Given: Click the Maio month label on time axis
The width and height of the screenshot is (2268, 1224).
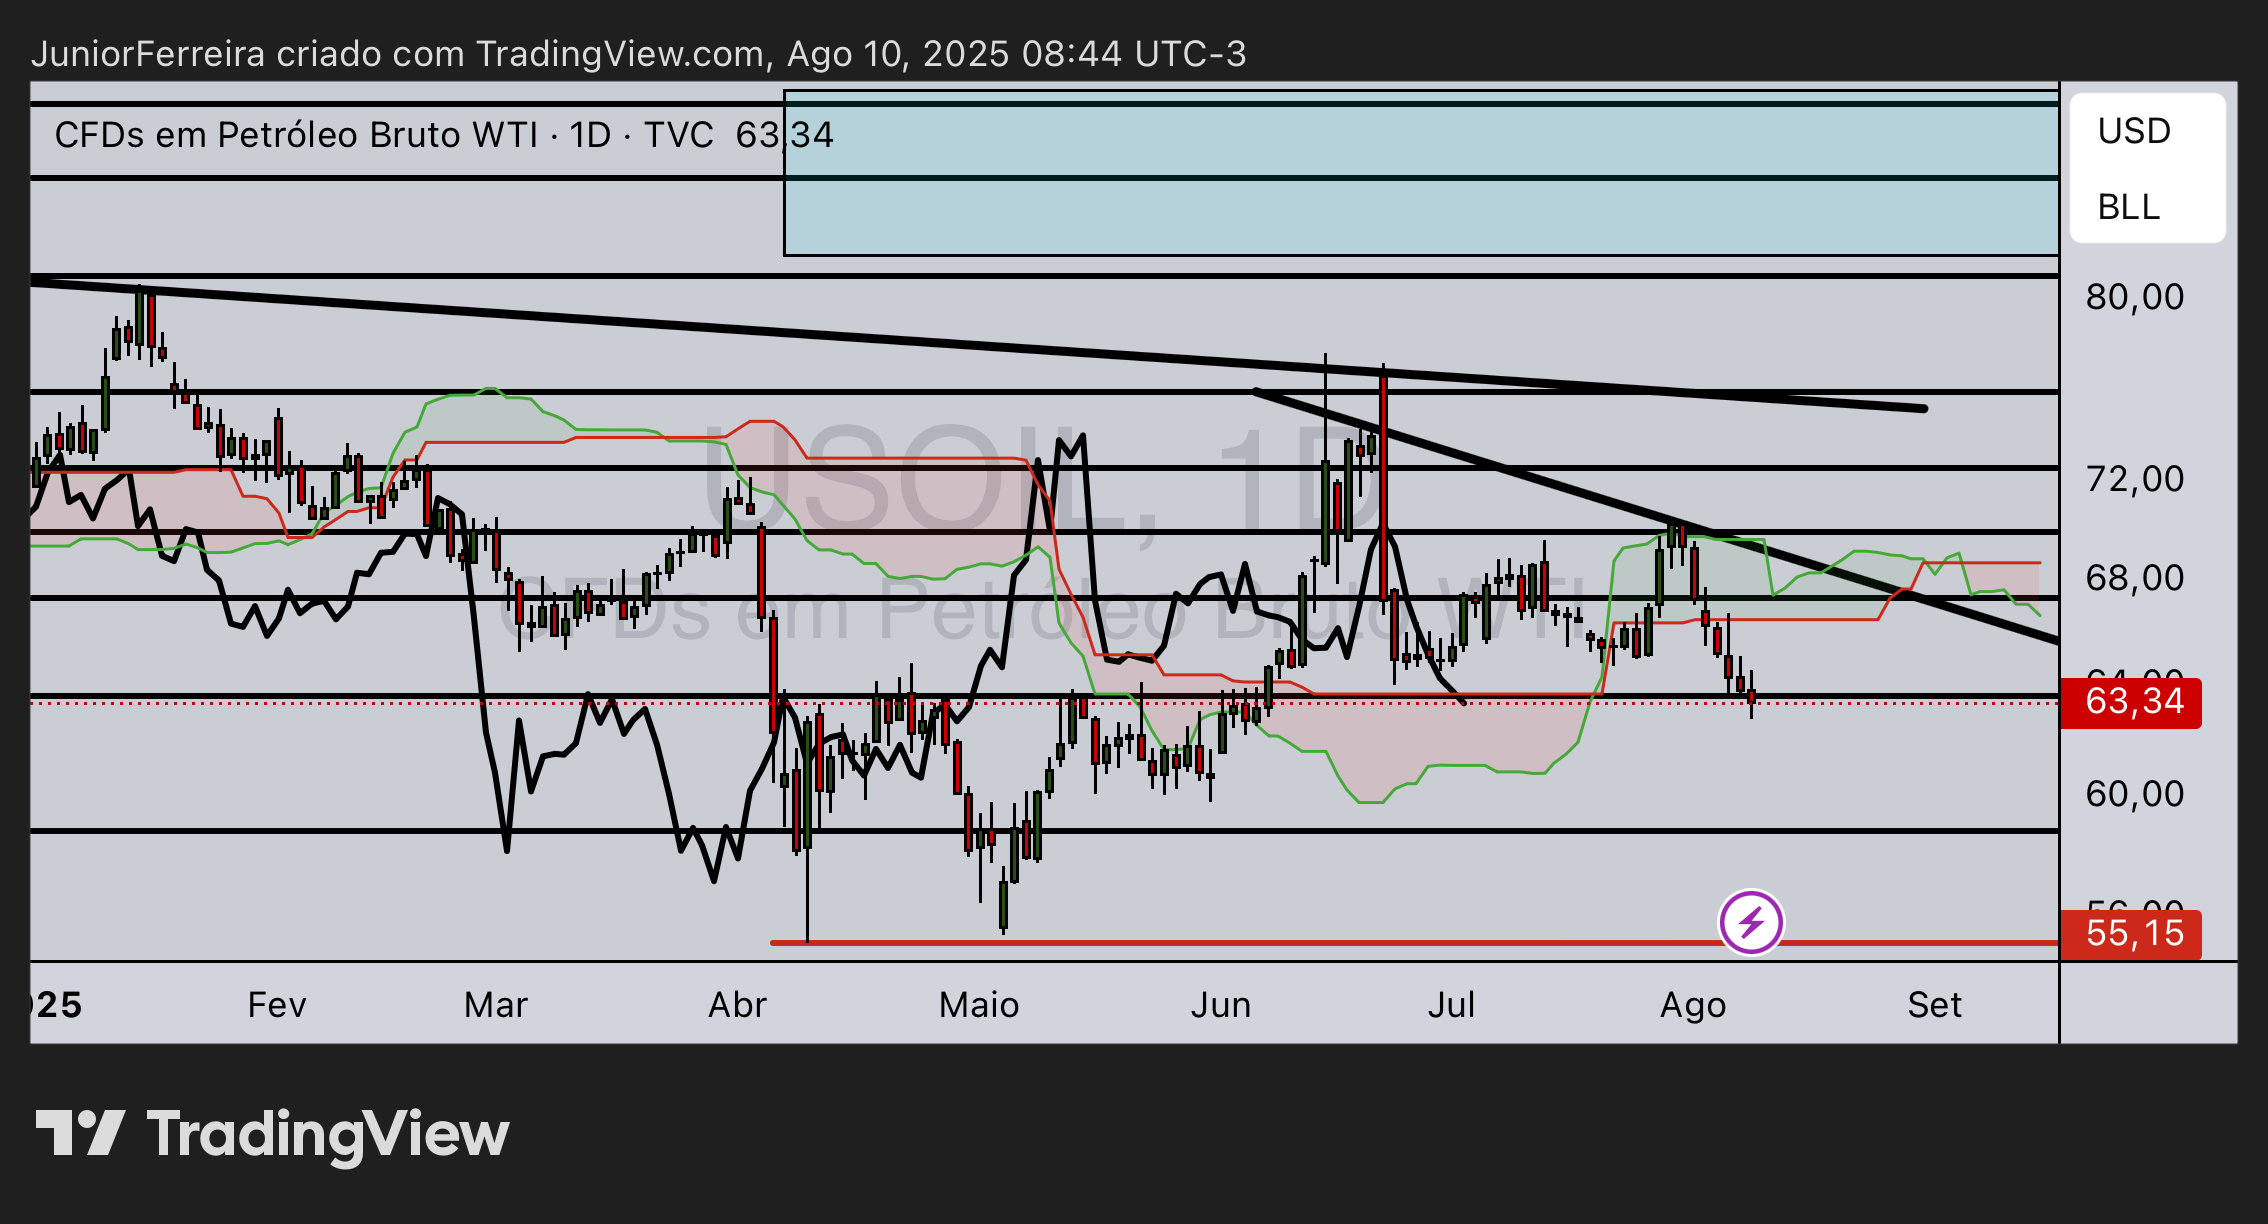Looking at the screenshot, I should (979, 1004).
